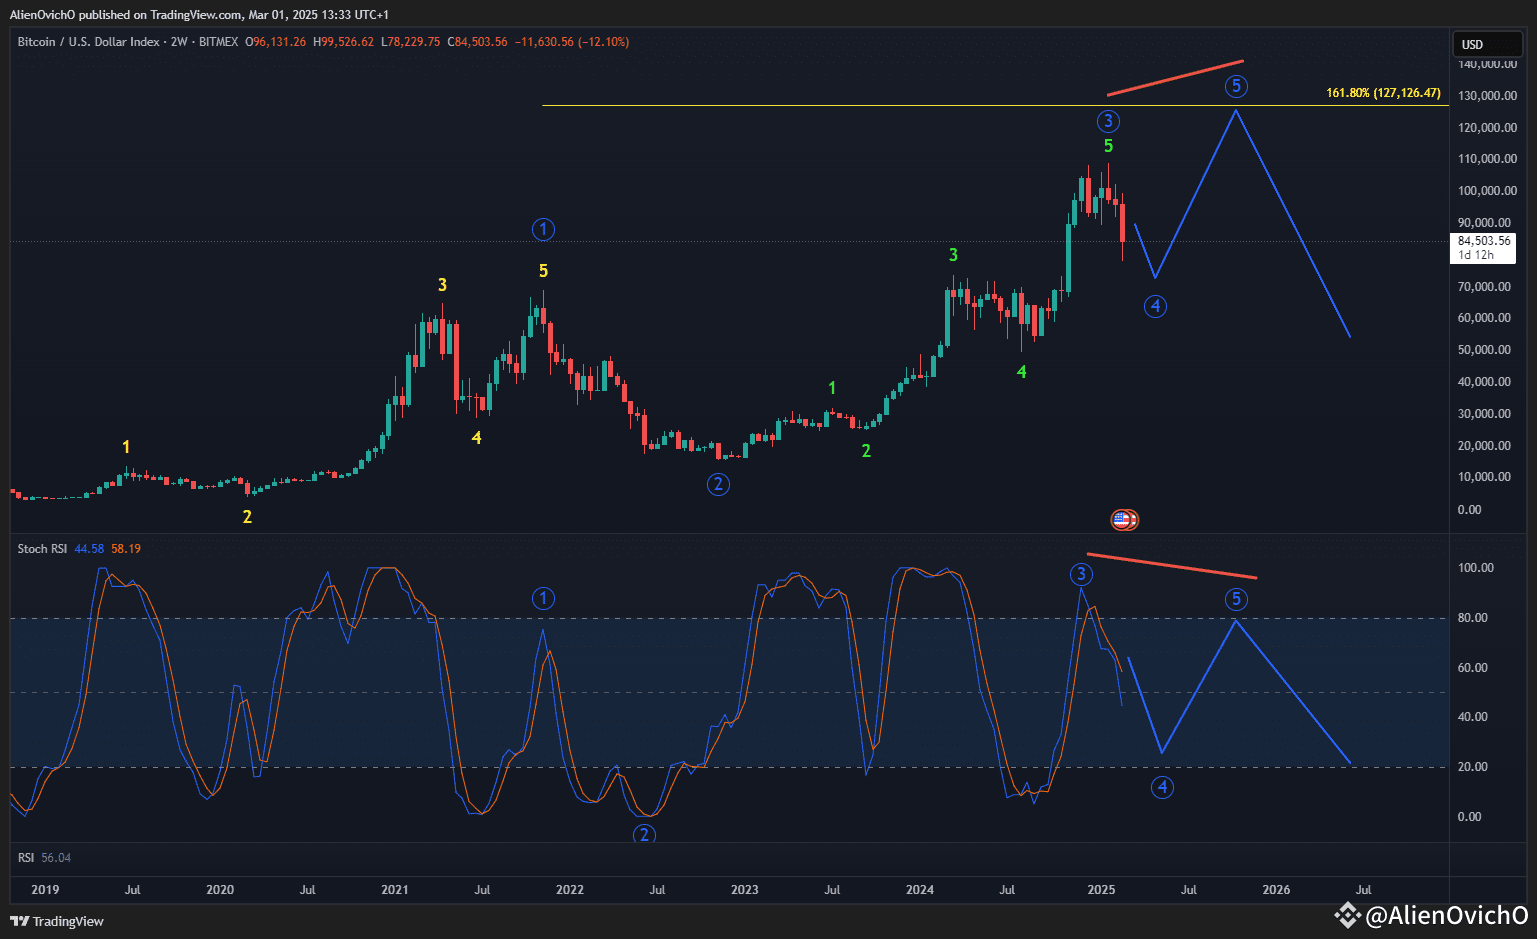Click the Stoch RSI value 44.58
The image size is (1537, 939).
[x=89, y=549]
